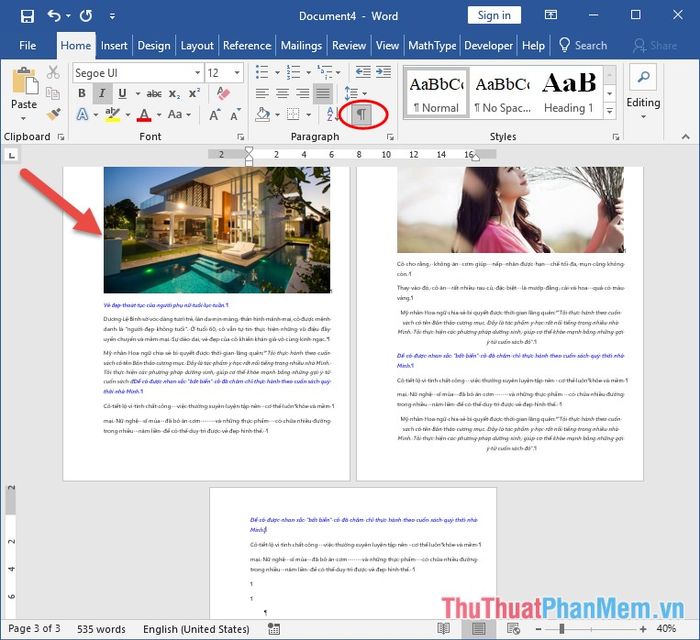Click the zoom slider handle
700x640 pixels.
tap(562, 629)
